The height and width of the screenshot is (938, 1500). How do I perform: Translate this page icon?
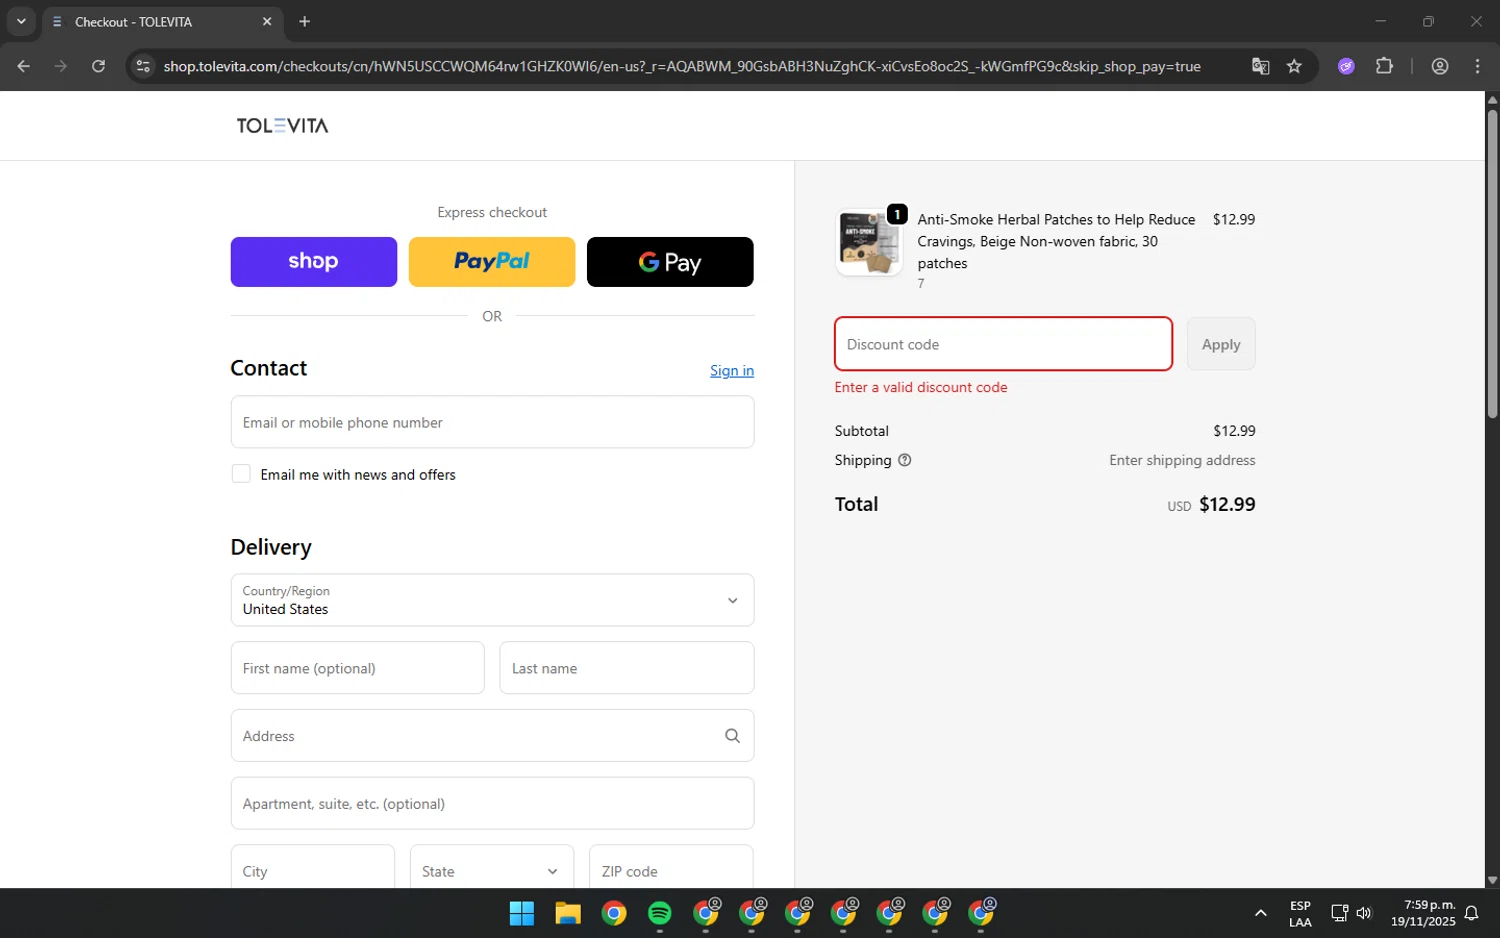tap(1260, 66)
